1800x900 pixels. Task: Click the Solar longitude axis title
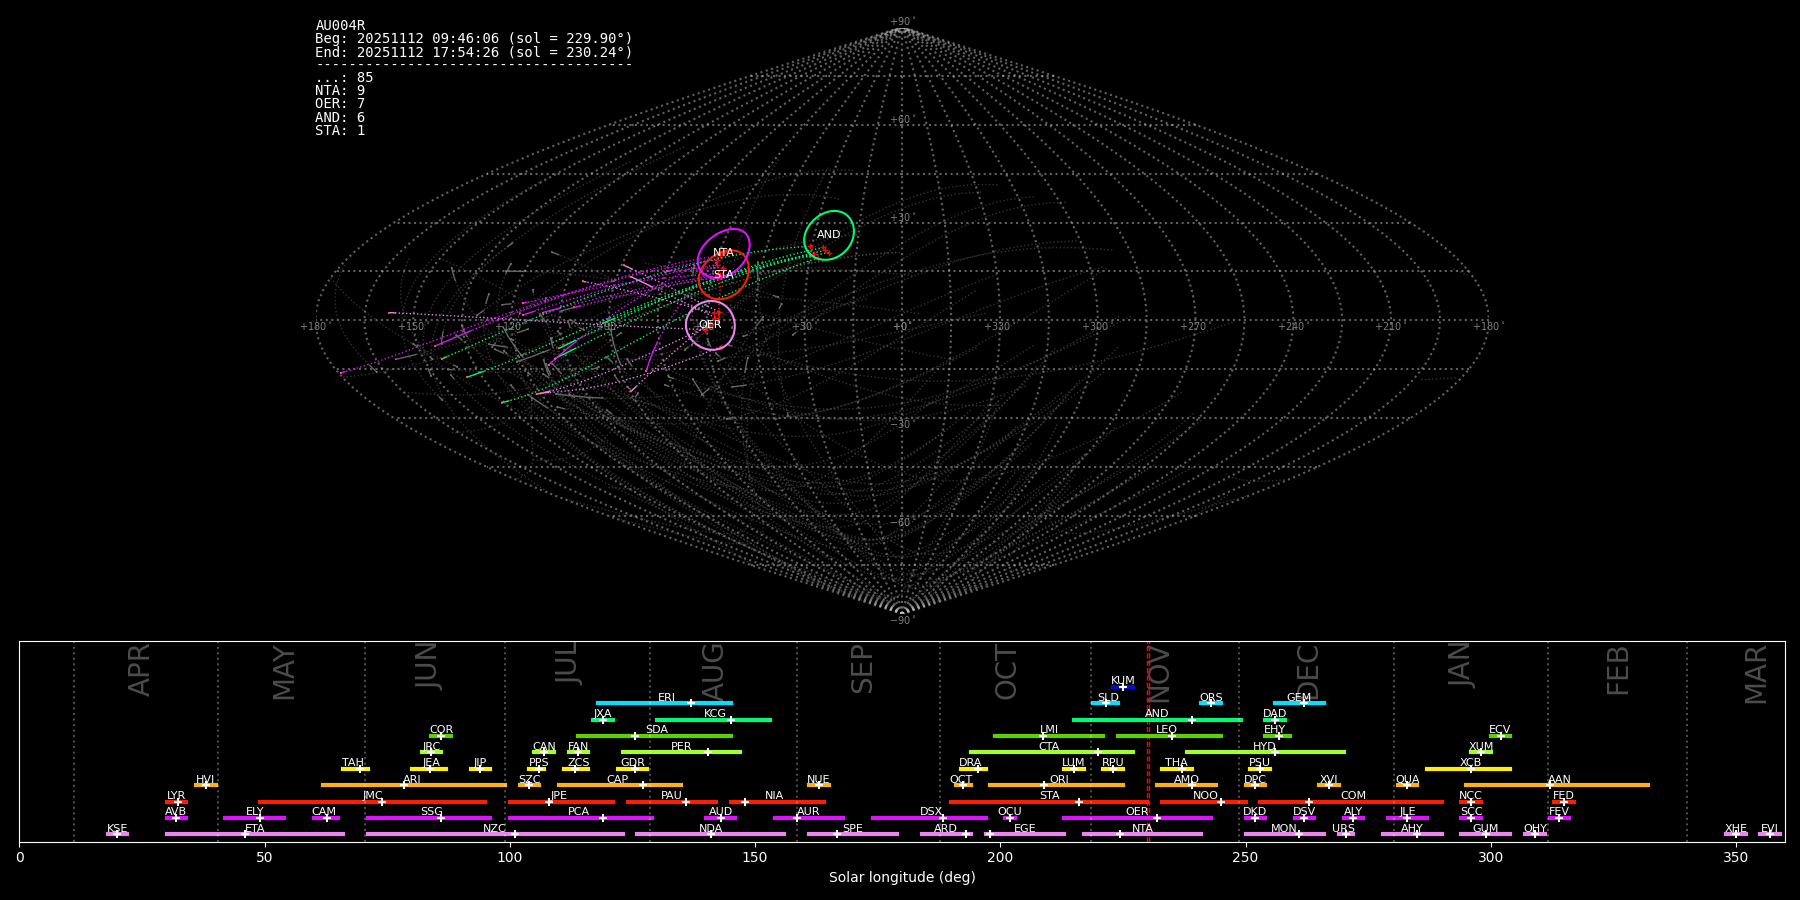901,878
